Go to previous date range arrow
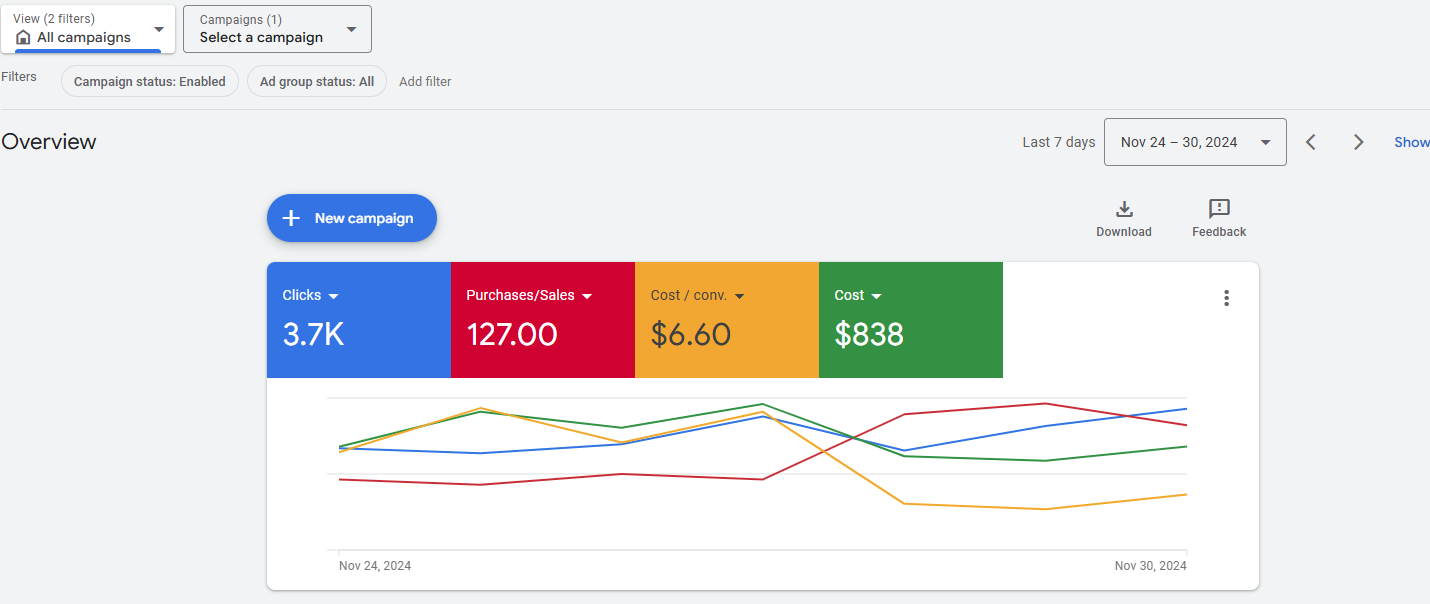The height and width of the screenshot is (604, 1430). click(1311, 142)
